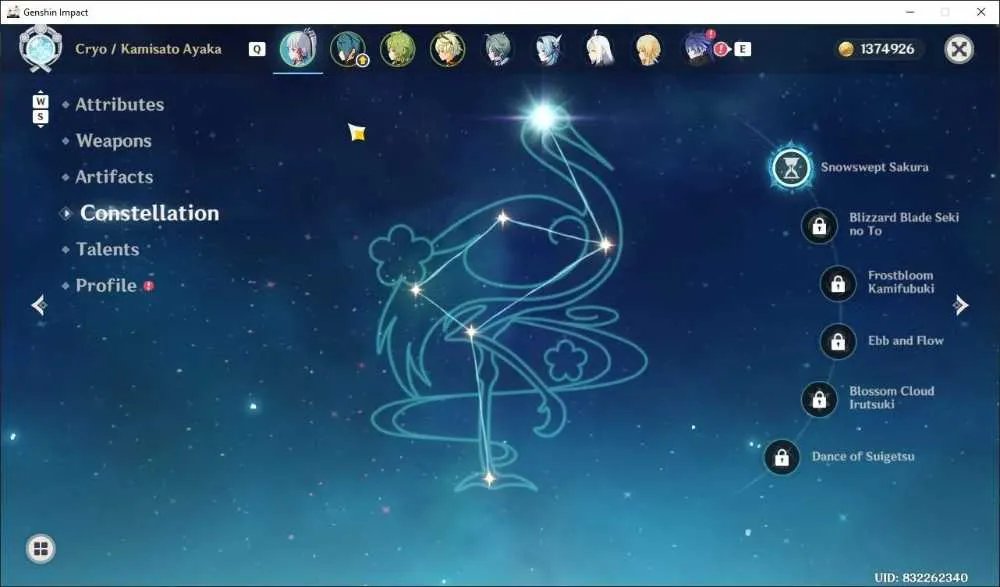The width and height of the screenshot is (1000, 587).
Task: Tap the Ebb and Flow lock icon
Action: [837, 341]
